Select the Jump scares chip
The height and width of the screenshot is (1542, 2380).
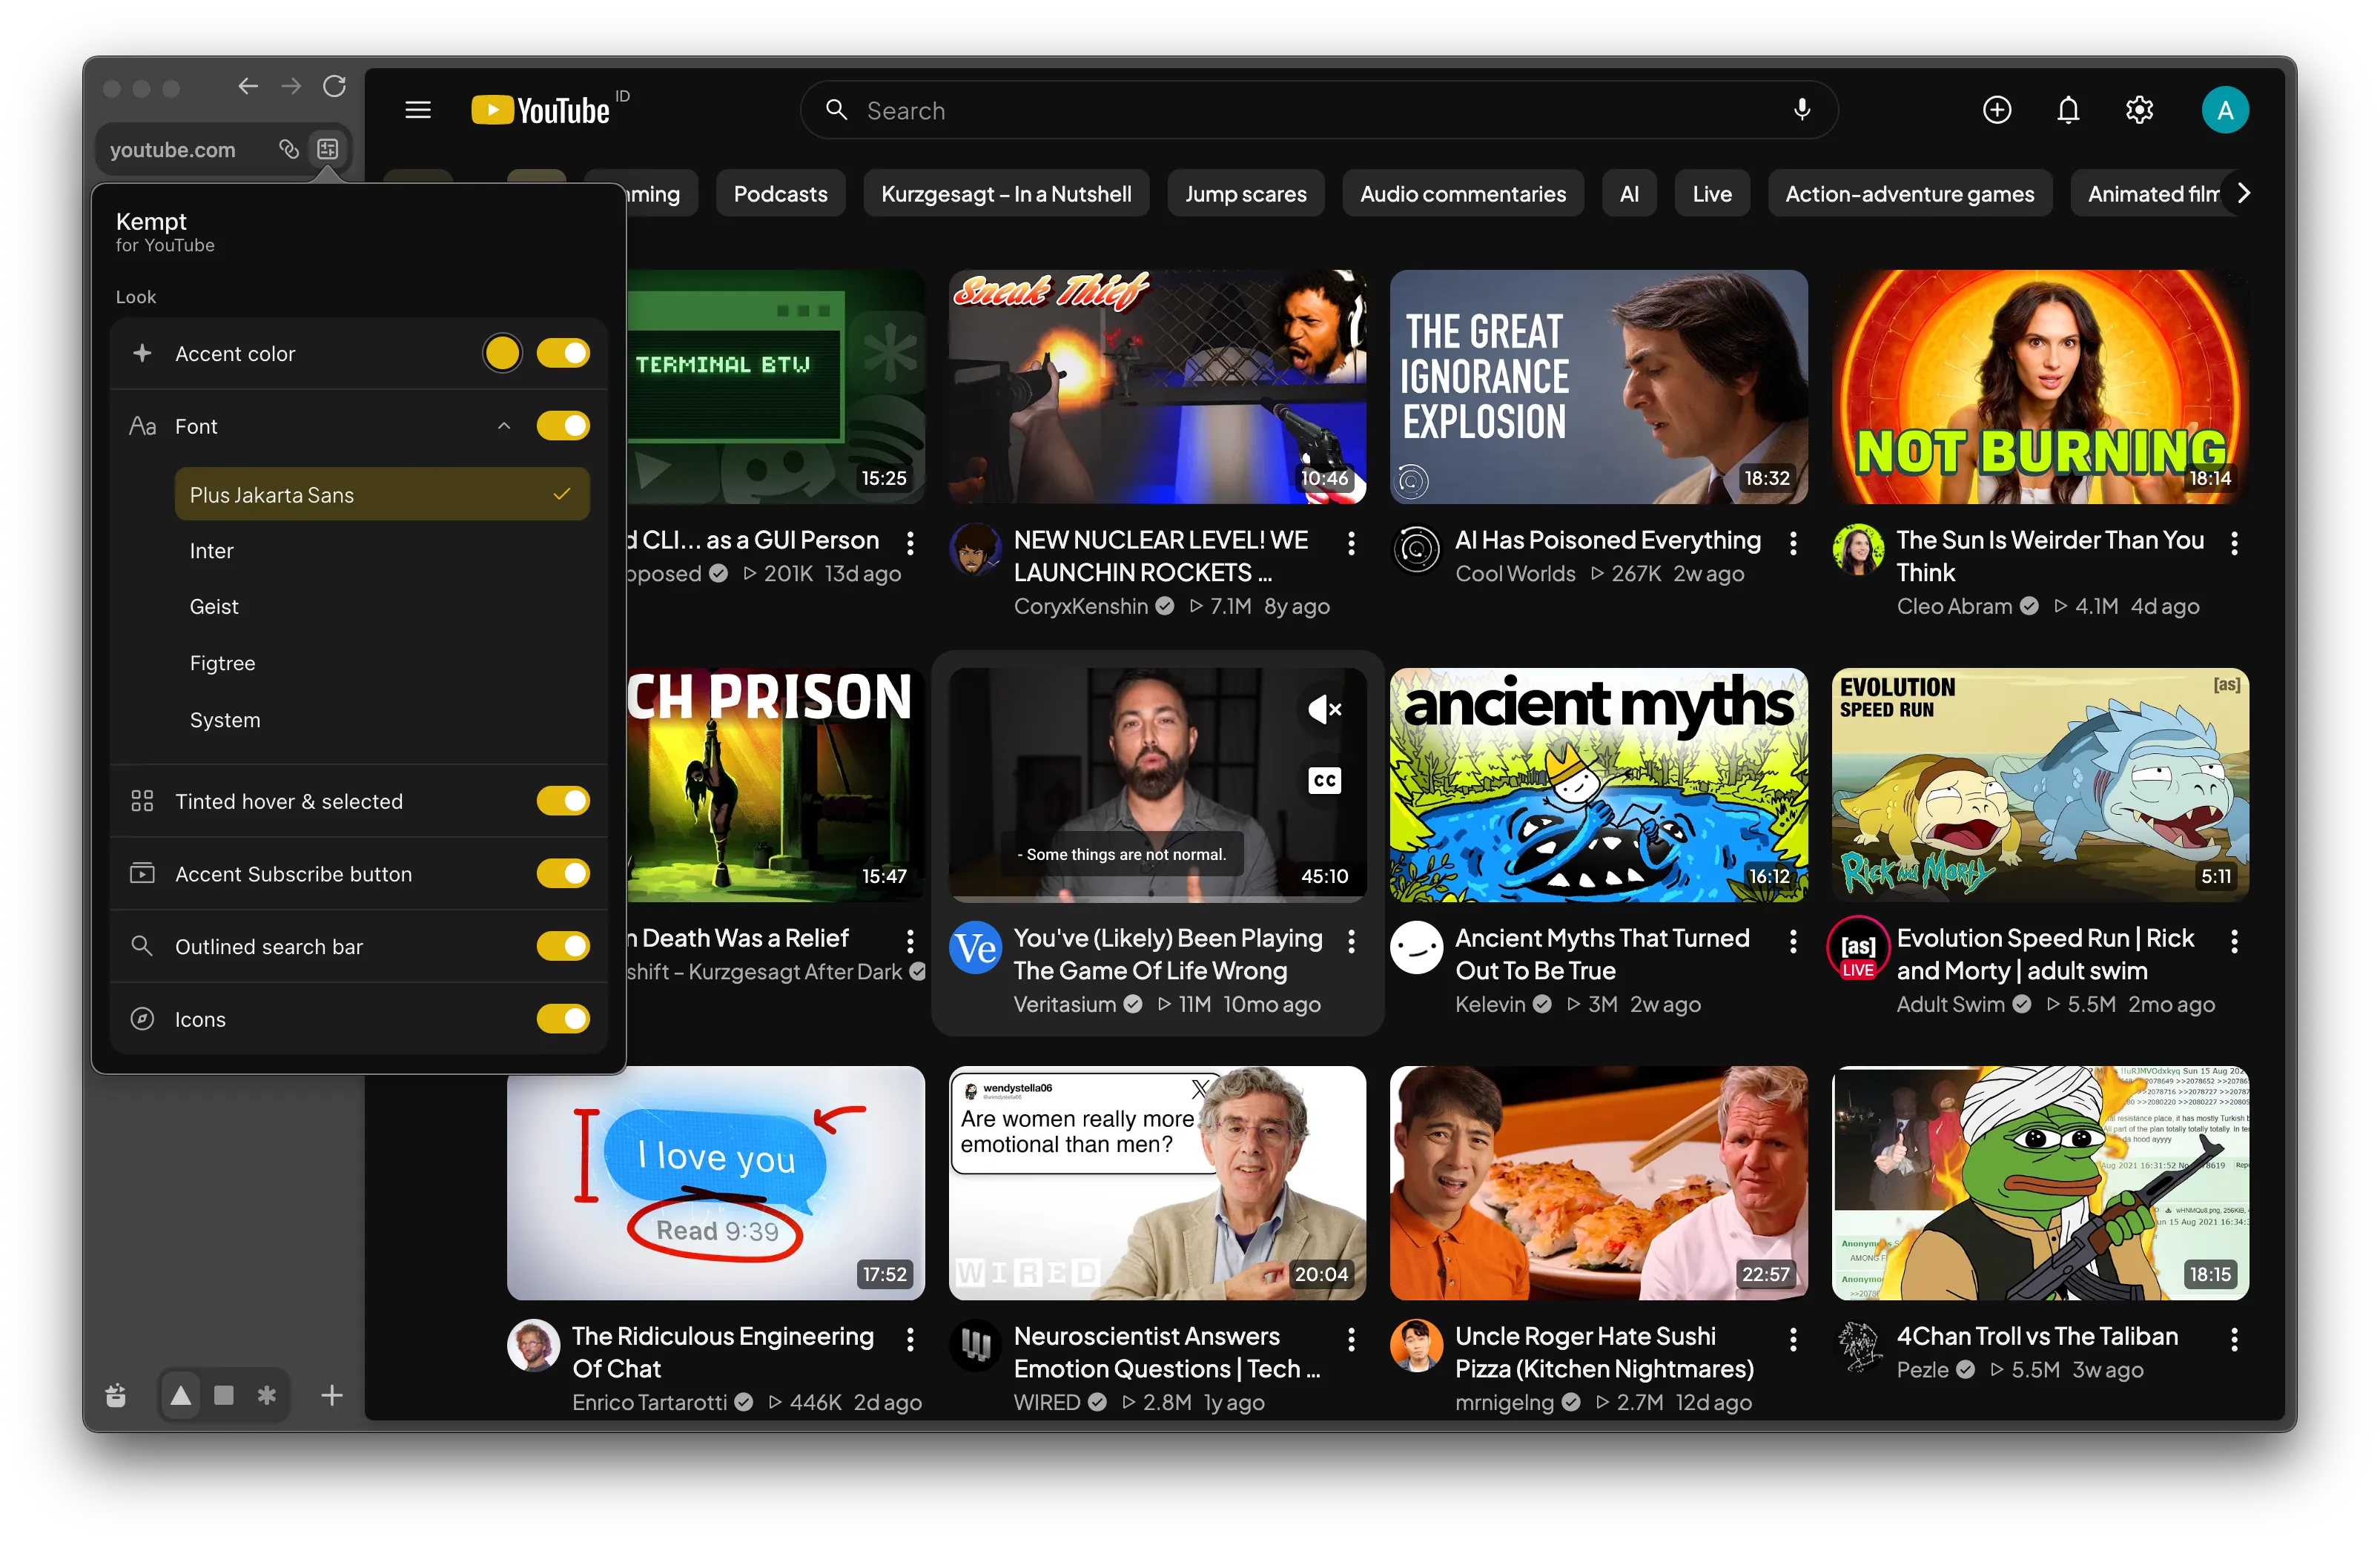click(1245, 194)
